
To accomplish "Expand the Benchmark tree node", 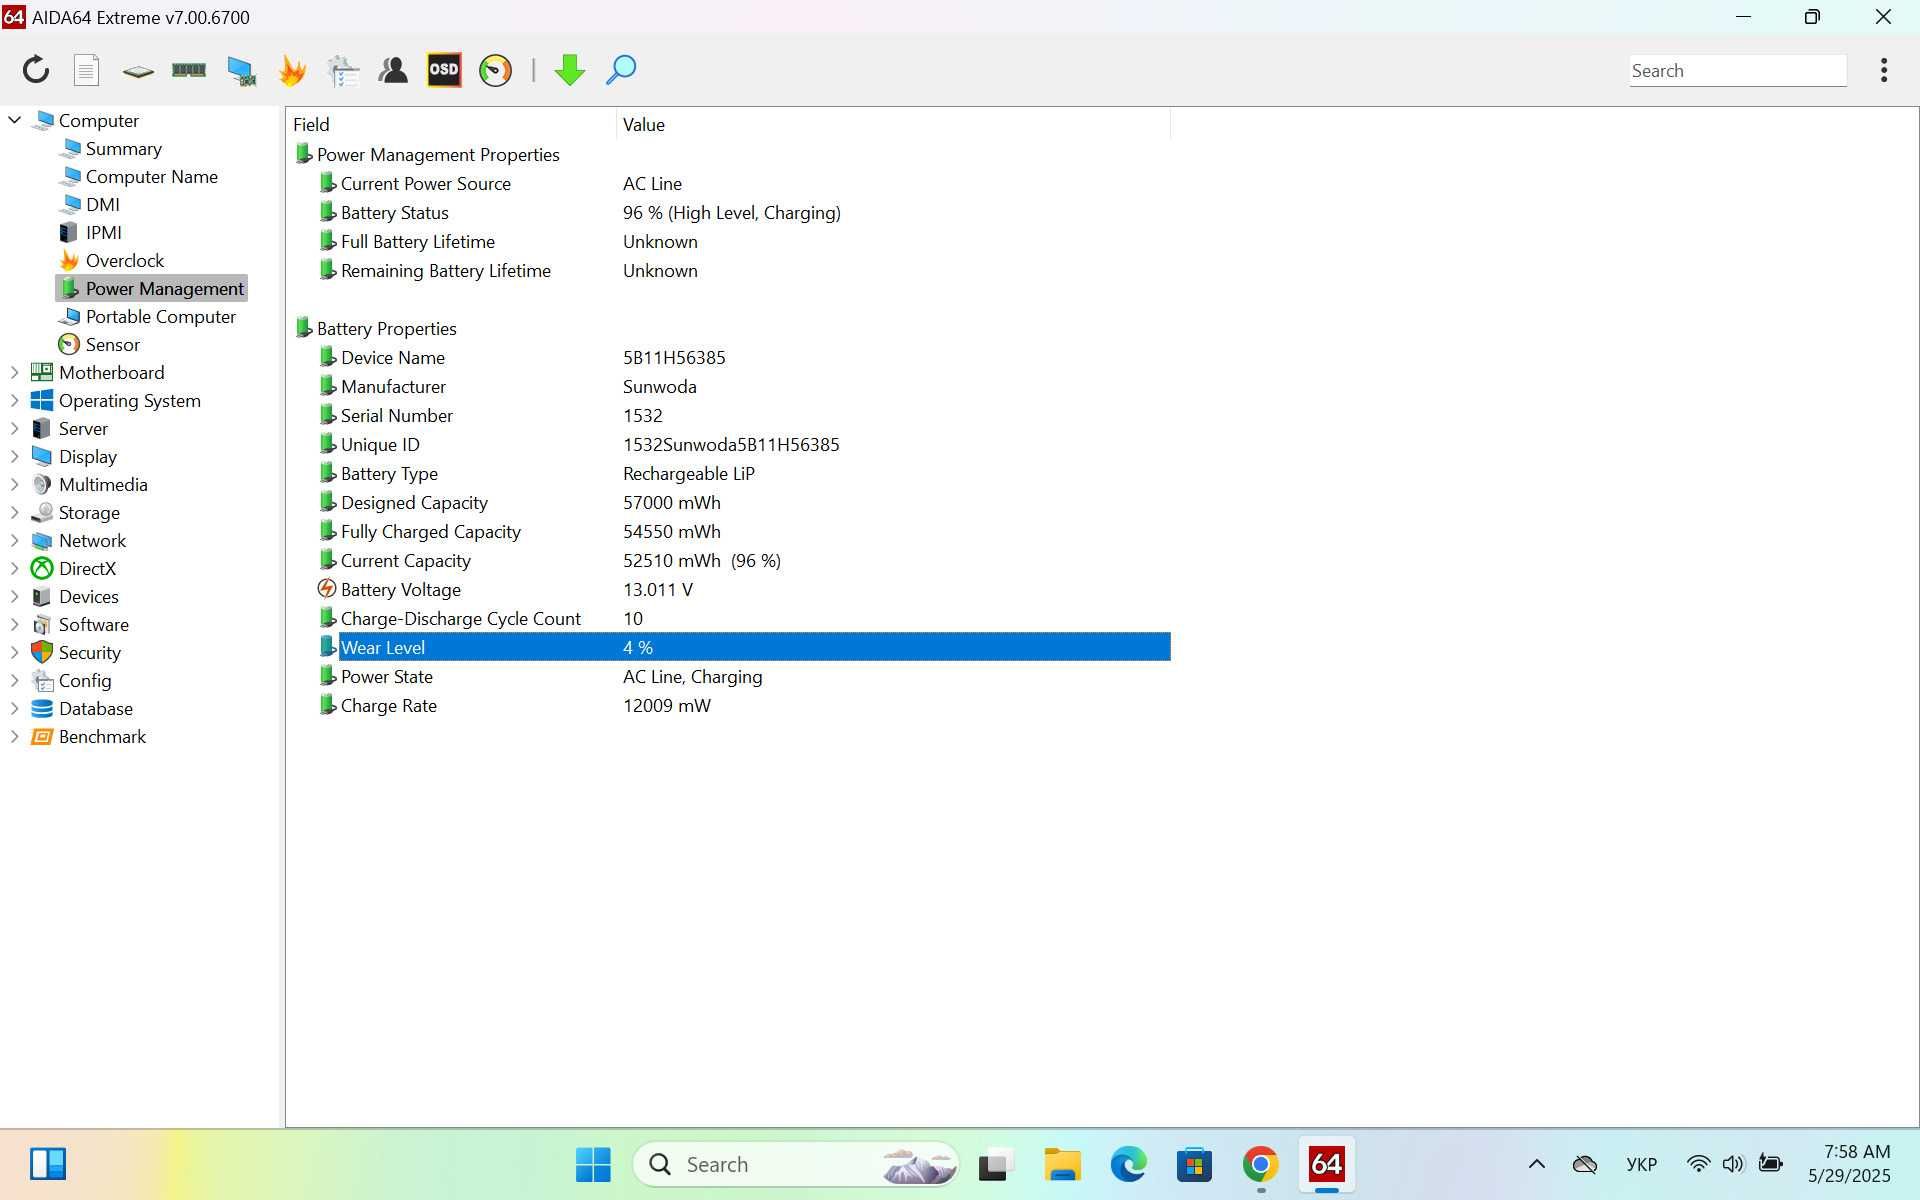I will tap(15, 736).
